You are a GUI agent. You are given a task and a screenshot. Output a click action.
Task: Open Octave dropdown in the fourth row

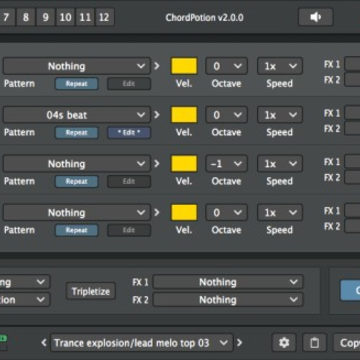(226, 213)
